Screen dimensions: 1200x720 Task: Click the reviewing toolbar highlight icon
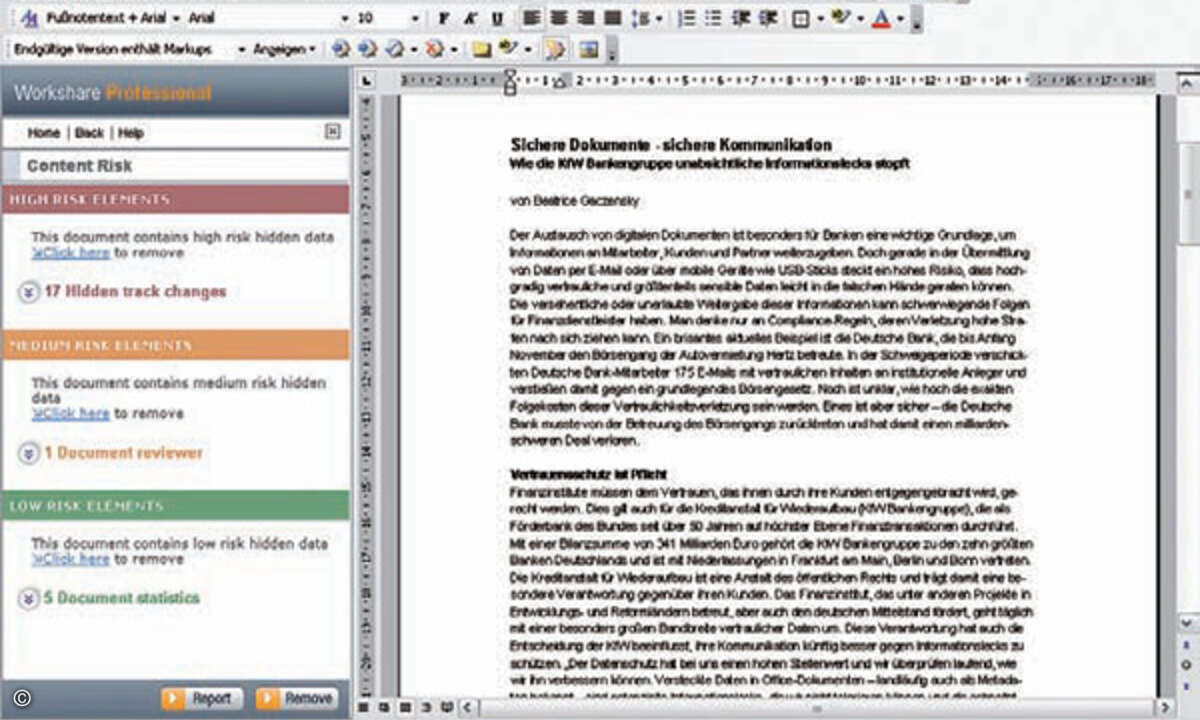[x=508, y=48]
